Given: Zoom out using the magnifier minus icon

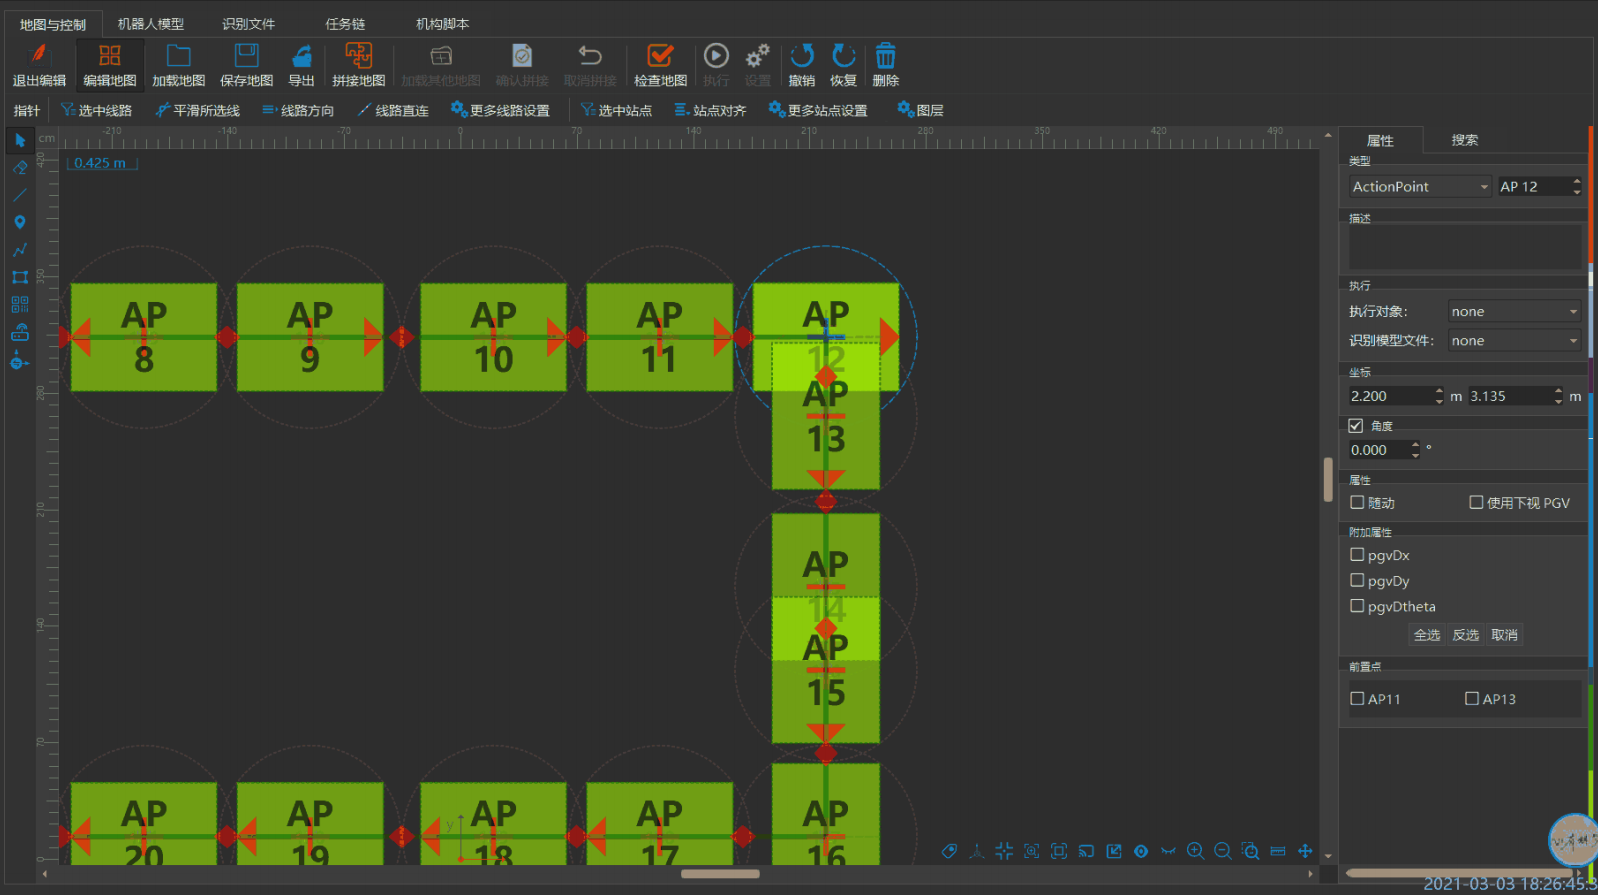Looking at the screenshot, I should pos(1222,851).
